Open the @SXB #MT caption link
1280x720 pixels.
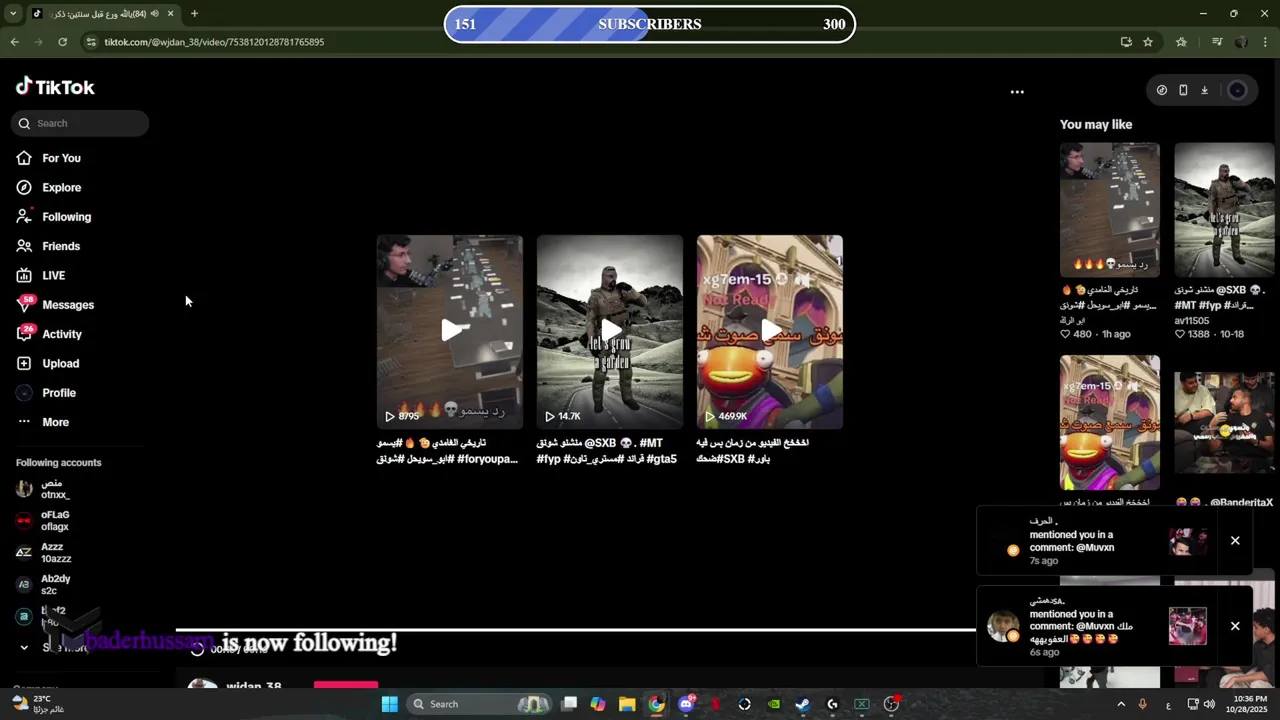[607, 451]
